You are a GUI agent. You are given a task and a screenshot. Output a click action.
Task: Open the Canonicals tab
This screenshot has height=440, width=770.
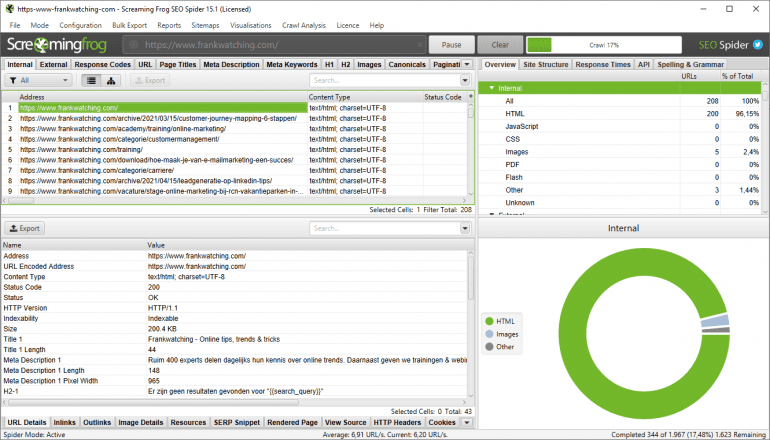407,64
